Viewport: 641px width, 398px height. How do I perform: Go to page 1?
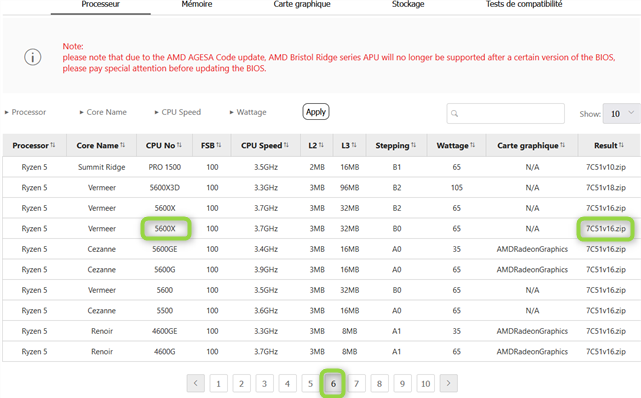pos(218,384)
